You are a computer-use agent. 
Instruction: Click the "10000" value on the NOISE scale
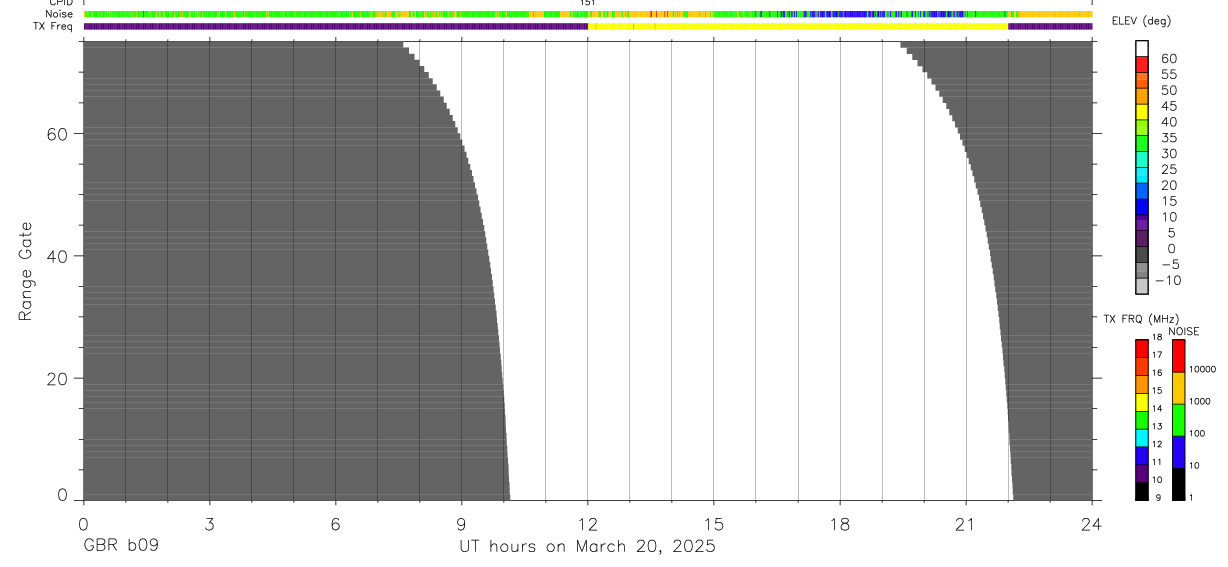pos(1202,369)
